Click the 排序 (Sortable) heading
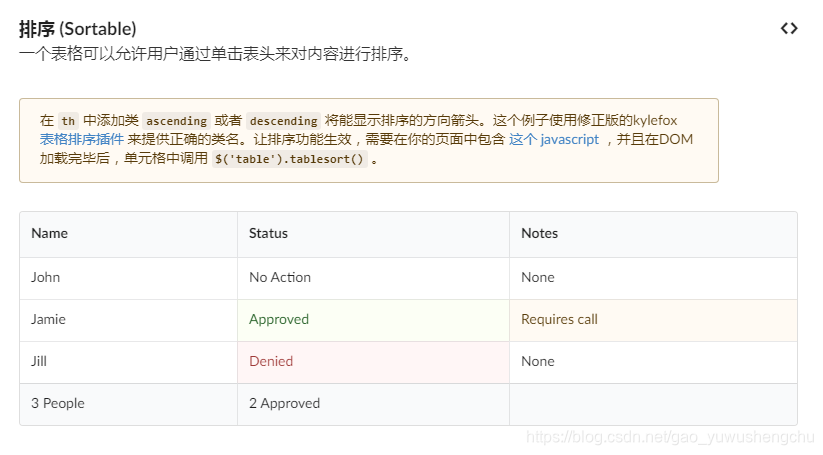 point(78,29)
